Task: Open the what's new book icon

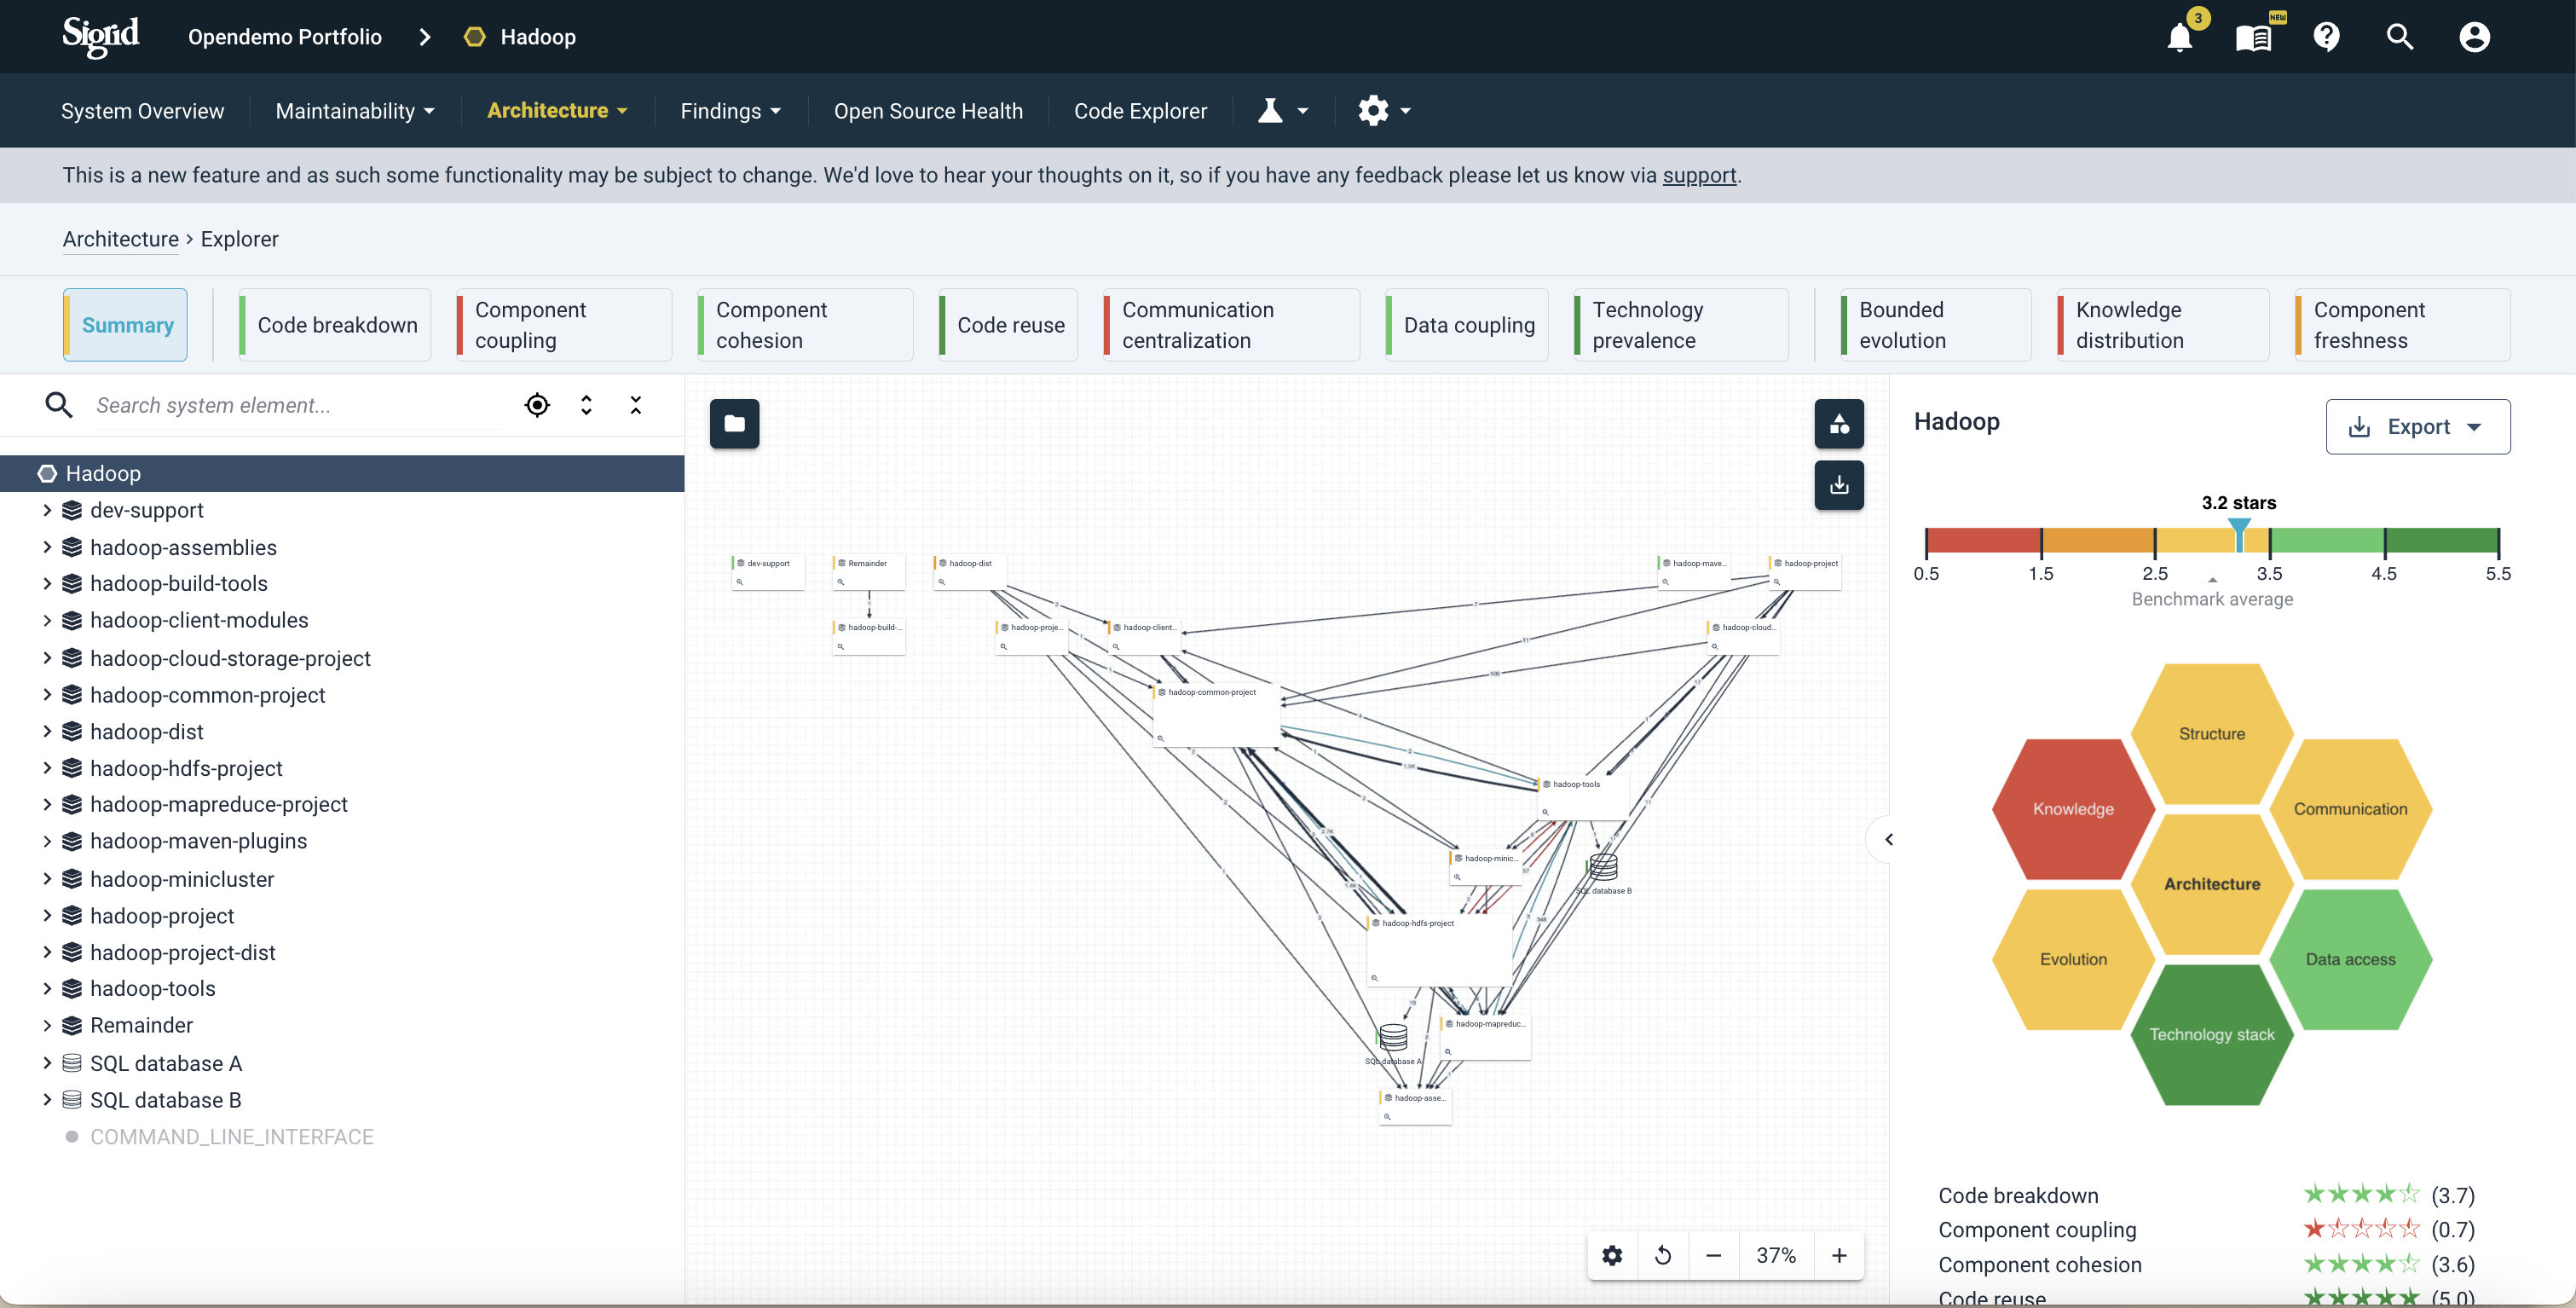Action: [x=2254, y=37]
